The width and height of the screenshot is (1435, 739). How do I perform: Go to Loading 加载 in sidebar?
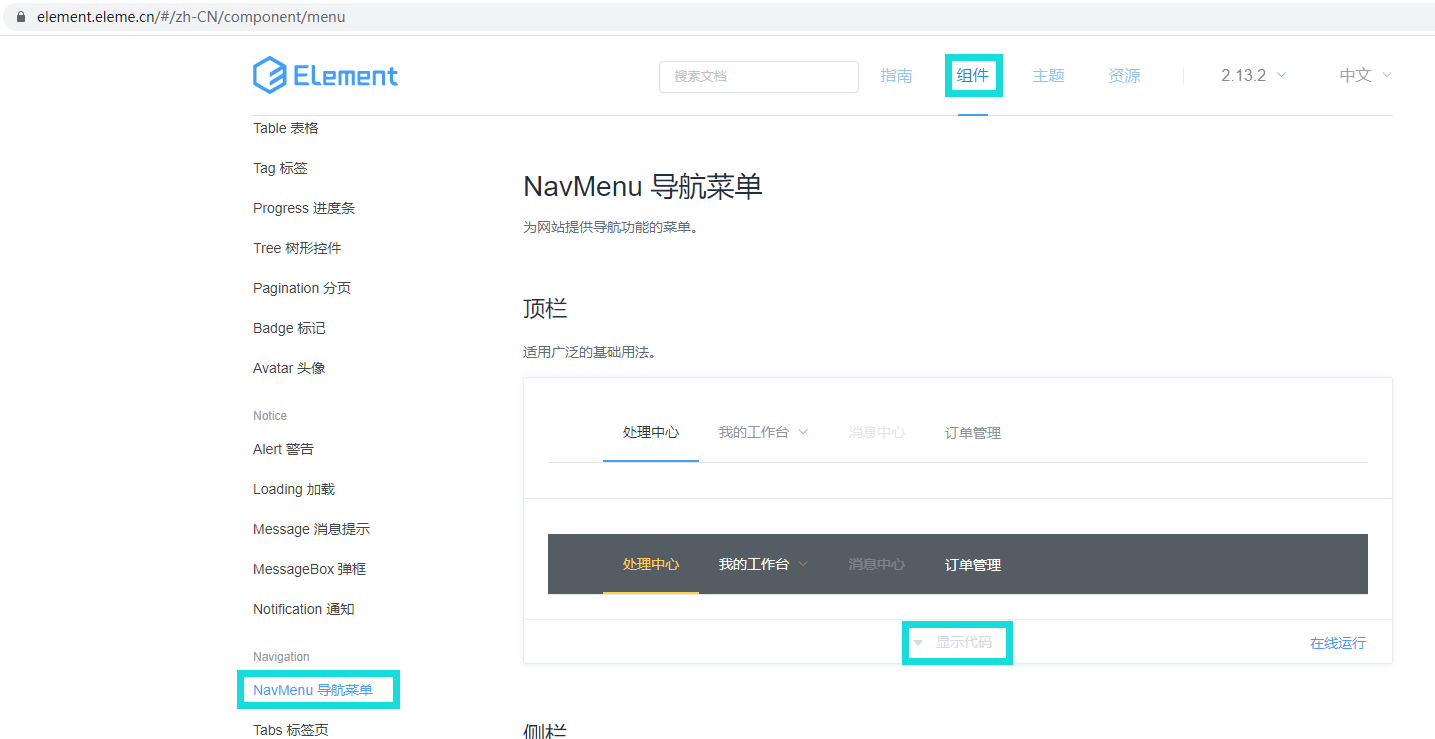(x=294, y=489)
